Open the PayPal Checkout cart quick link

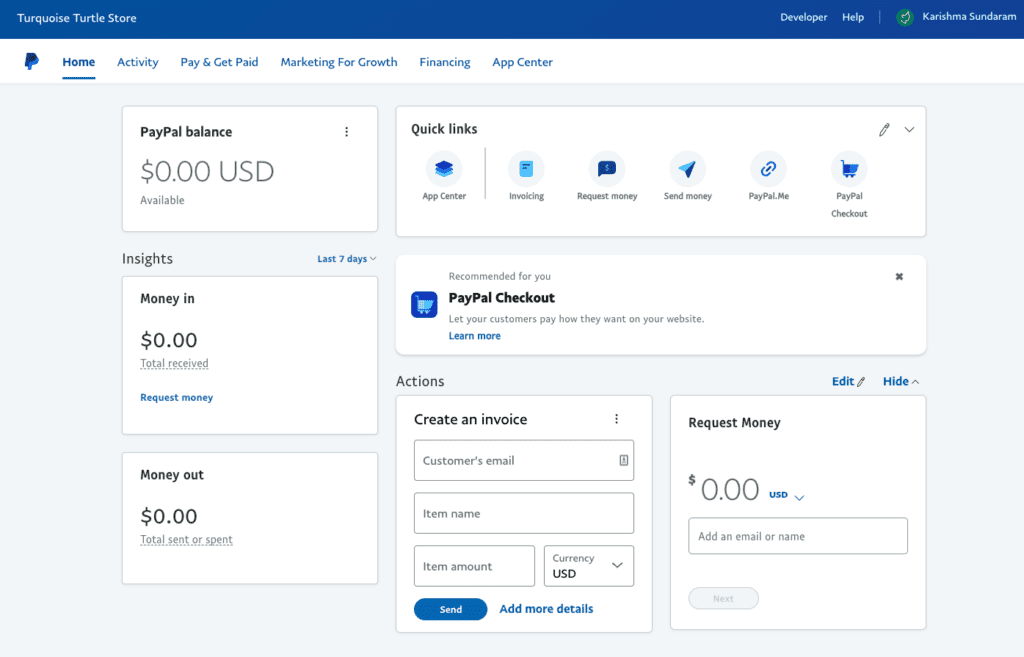click(849, 169)
